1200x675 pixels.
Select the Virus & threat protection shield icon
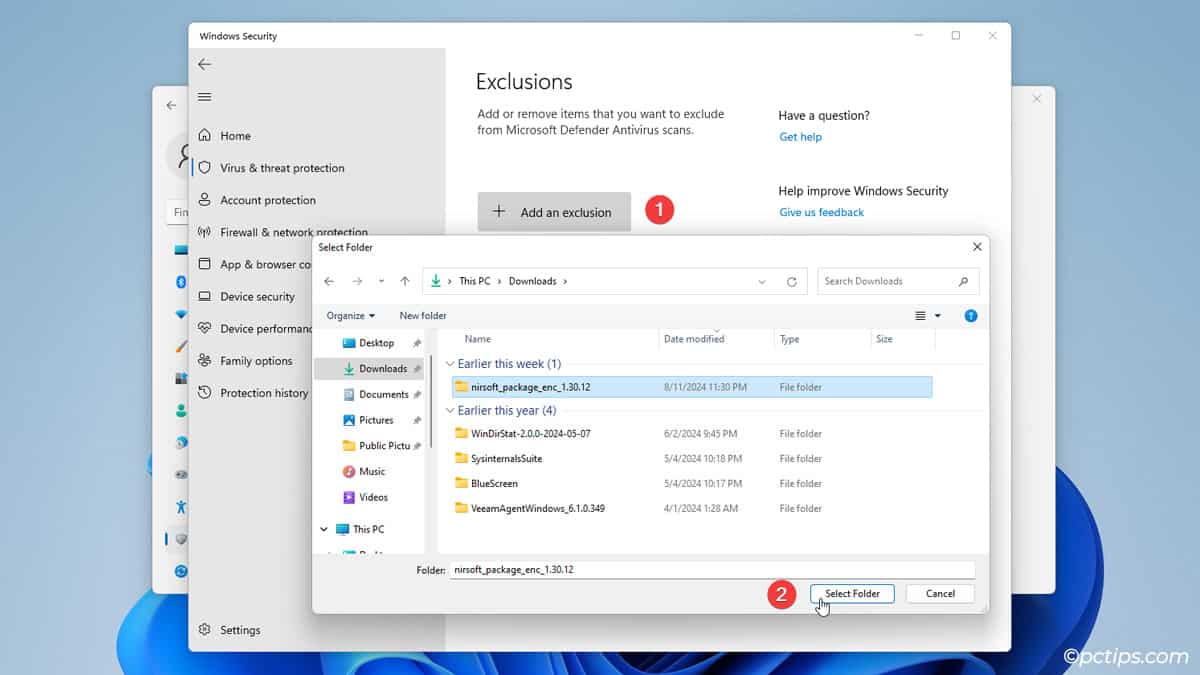(205, 168)
